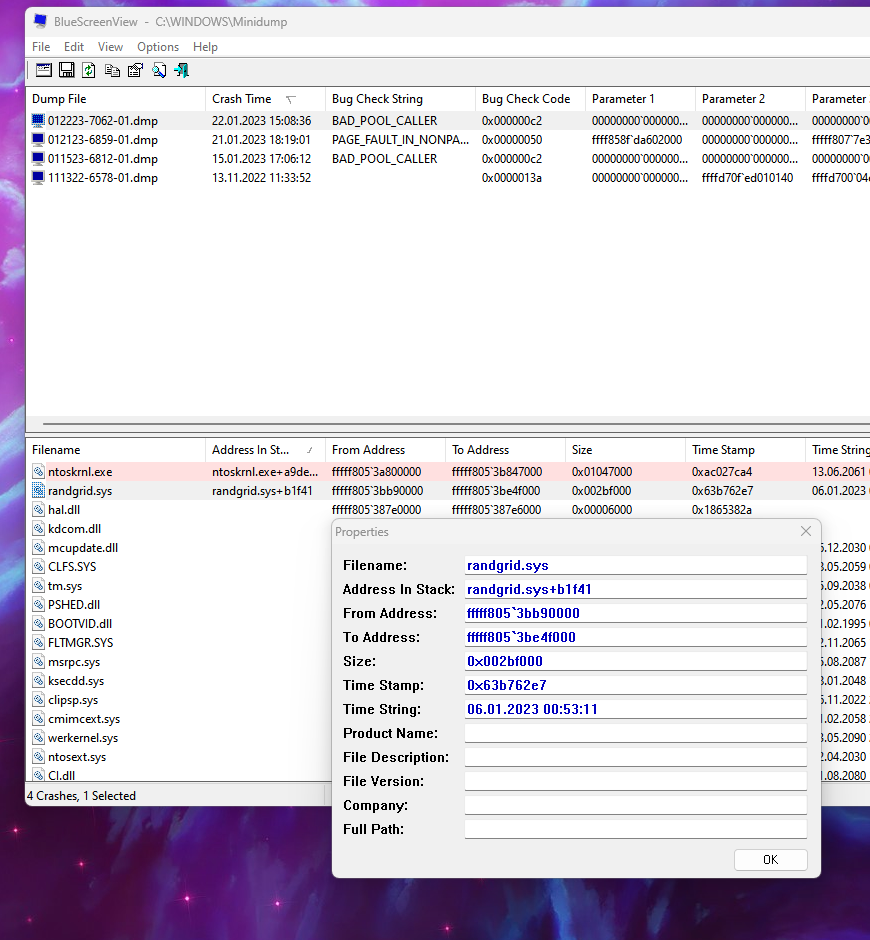
Task: Click the FLTMGR.SYS module icon
Action: coord(38,643)
